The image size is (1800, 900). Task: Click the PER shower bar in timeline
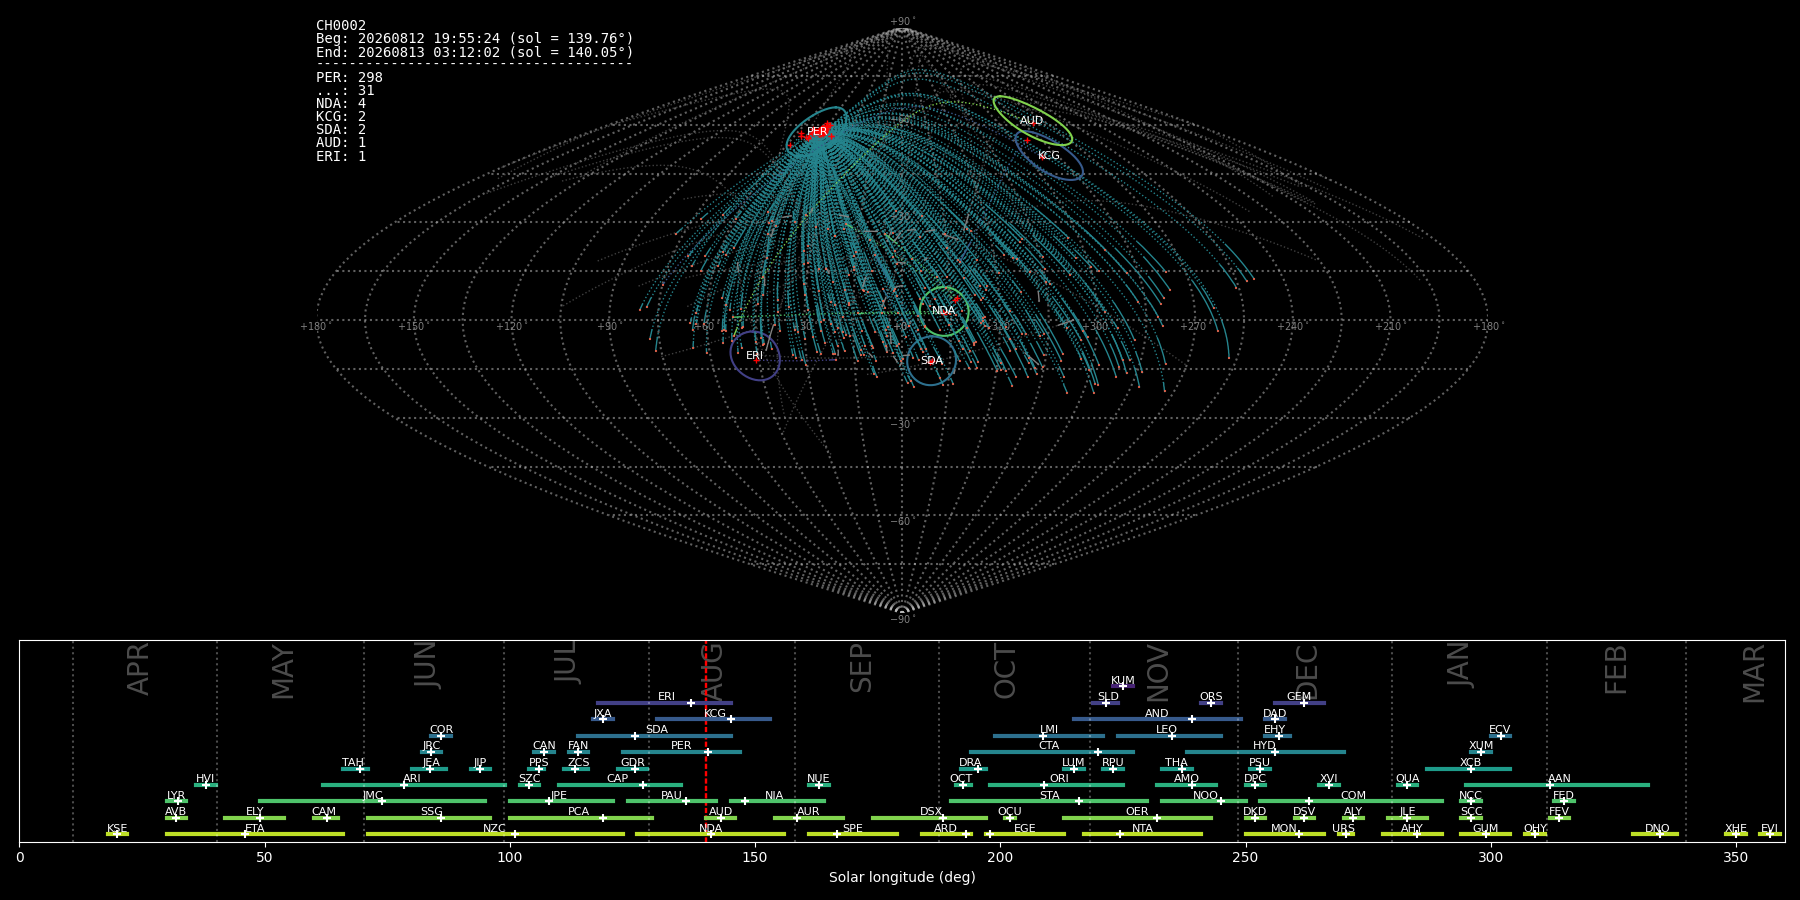(681, 752)
